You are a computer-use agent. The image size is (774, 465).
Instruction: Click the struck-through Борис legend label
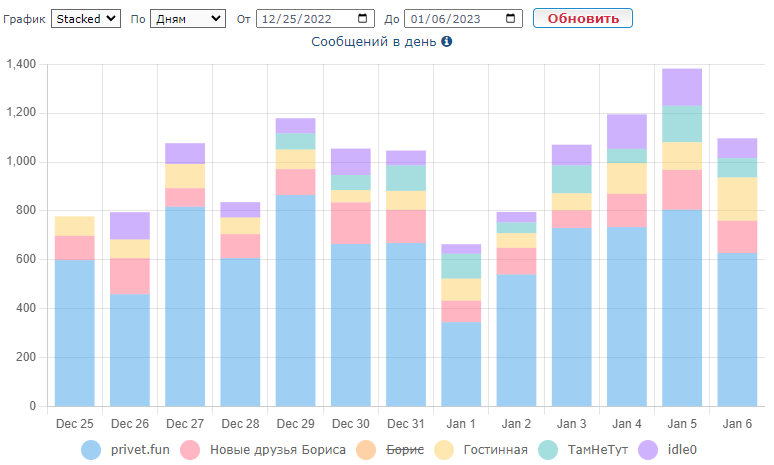[x=405, y=450]
